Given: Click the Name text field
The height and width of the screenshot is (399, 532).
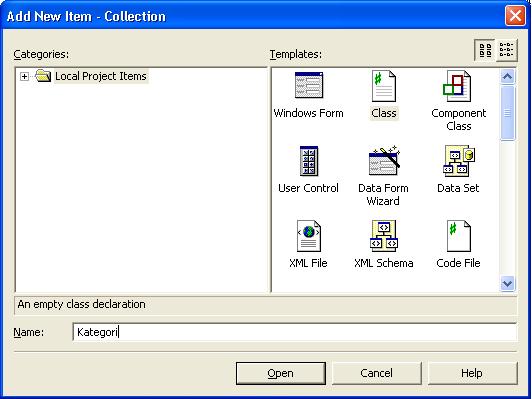Looking at the screenshot, I should (294, 332).
